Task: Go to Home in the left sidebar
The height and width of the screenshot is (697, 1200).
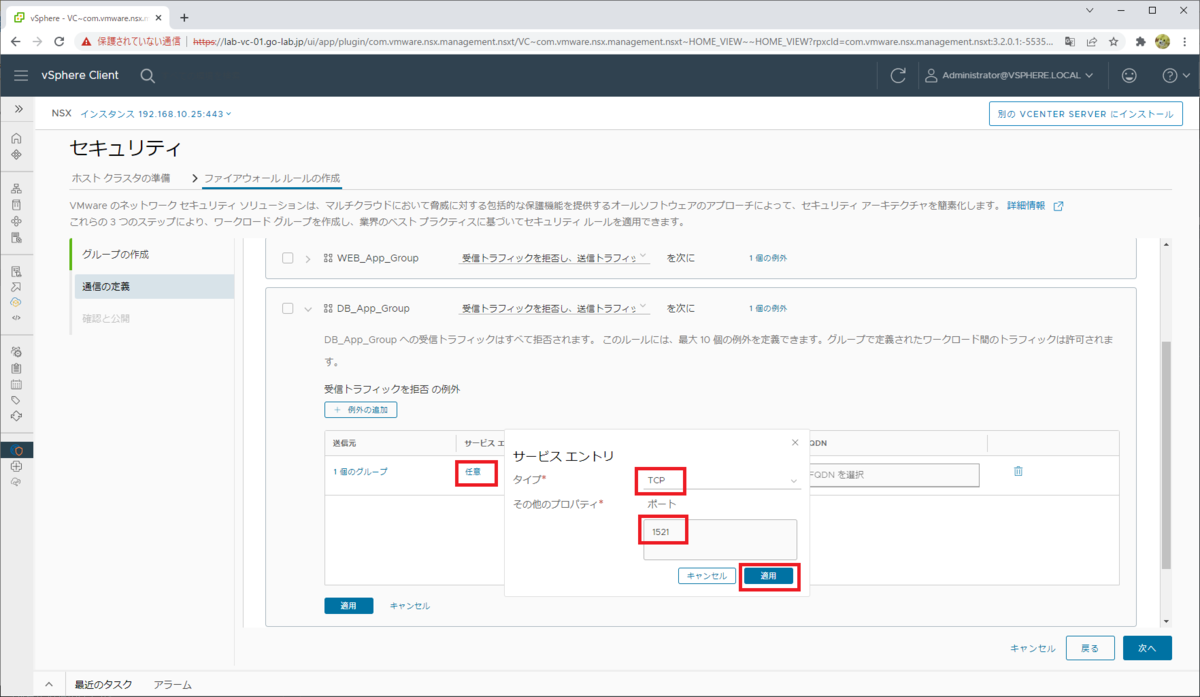Action: pos(16,139)
